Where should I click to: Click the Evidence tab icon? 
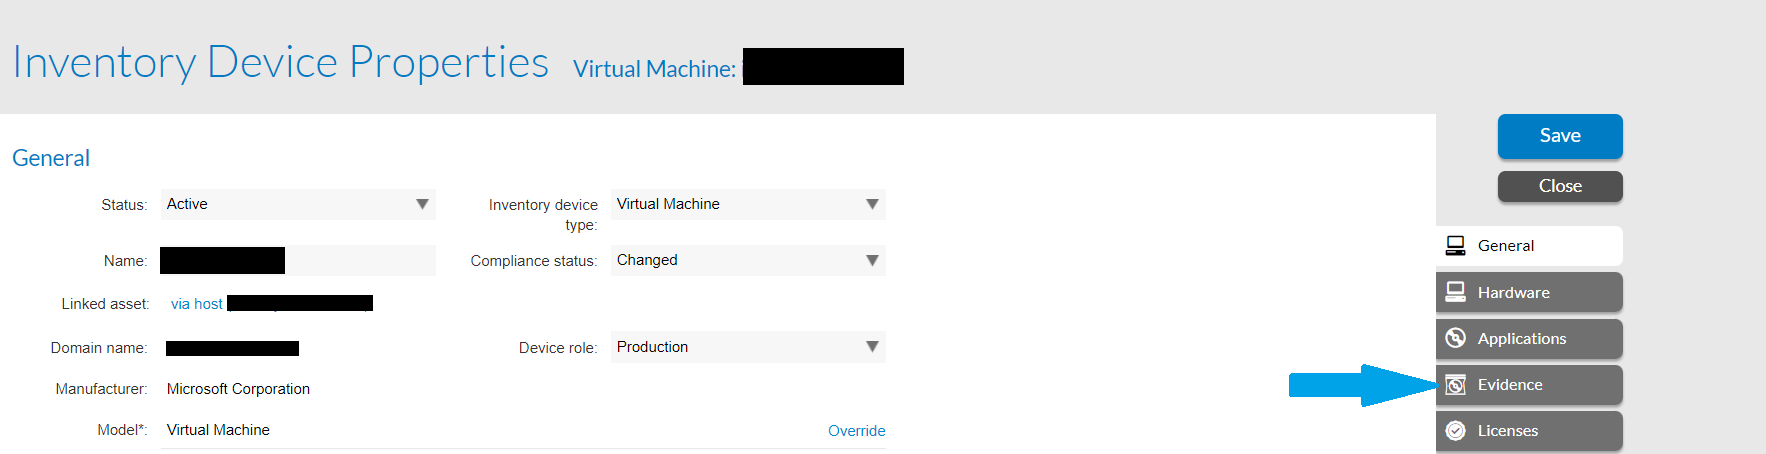click(1456, 385)
